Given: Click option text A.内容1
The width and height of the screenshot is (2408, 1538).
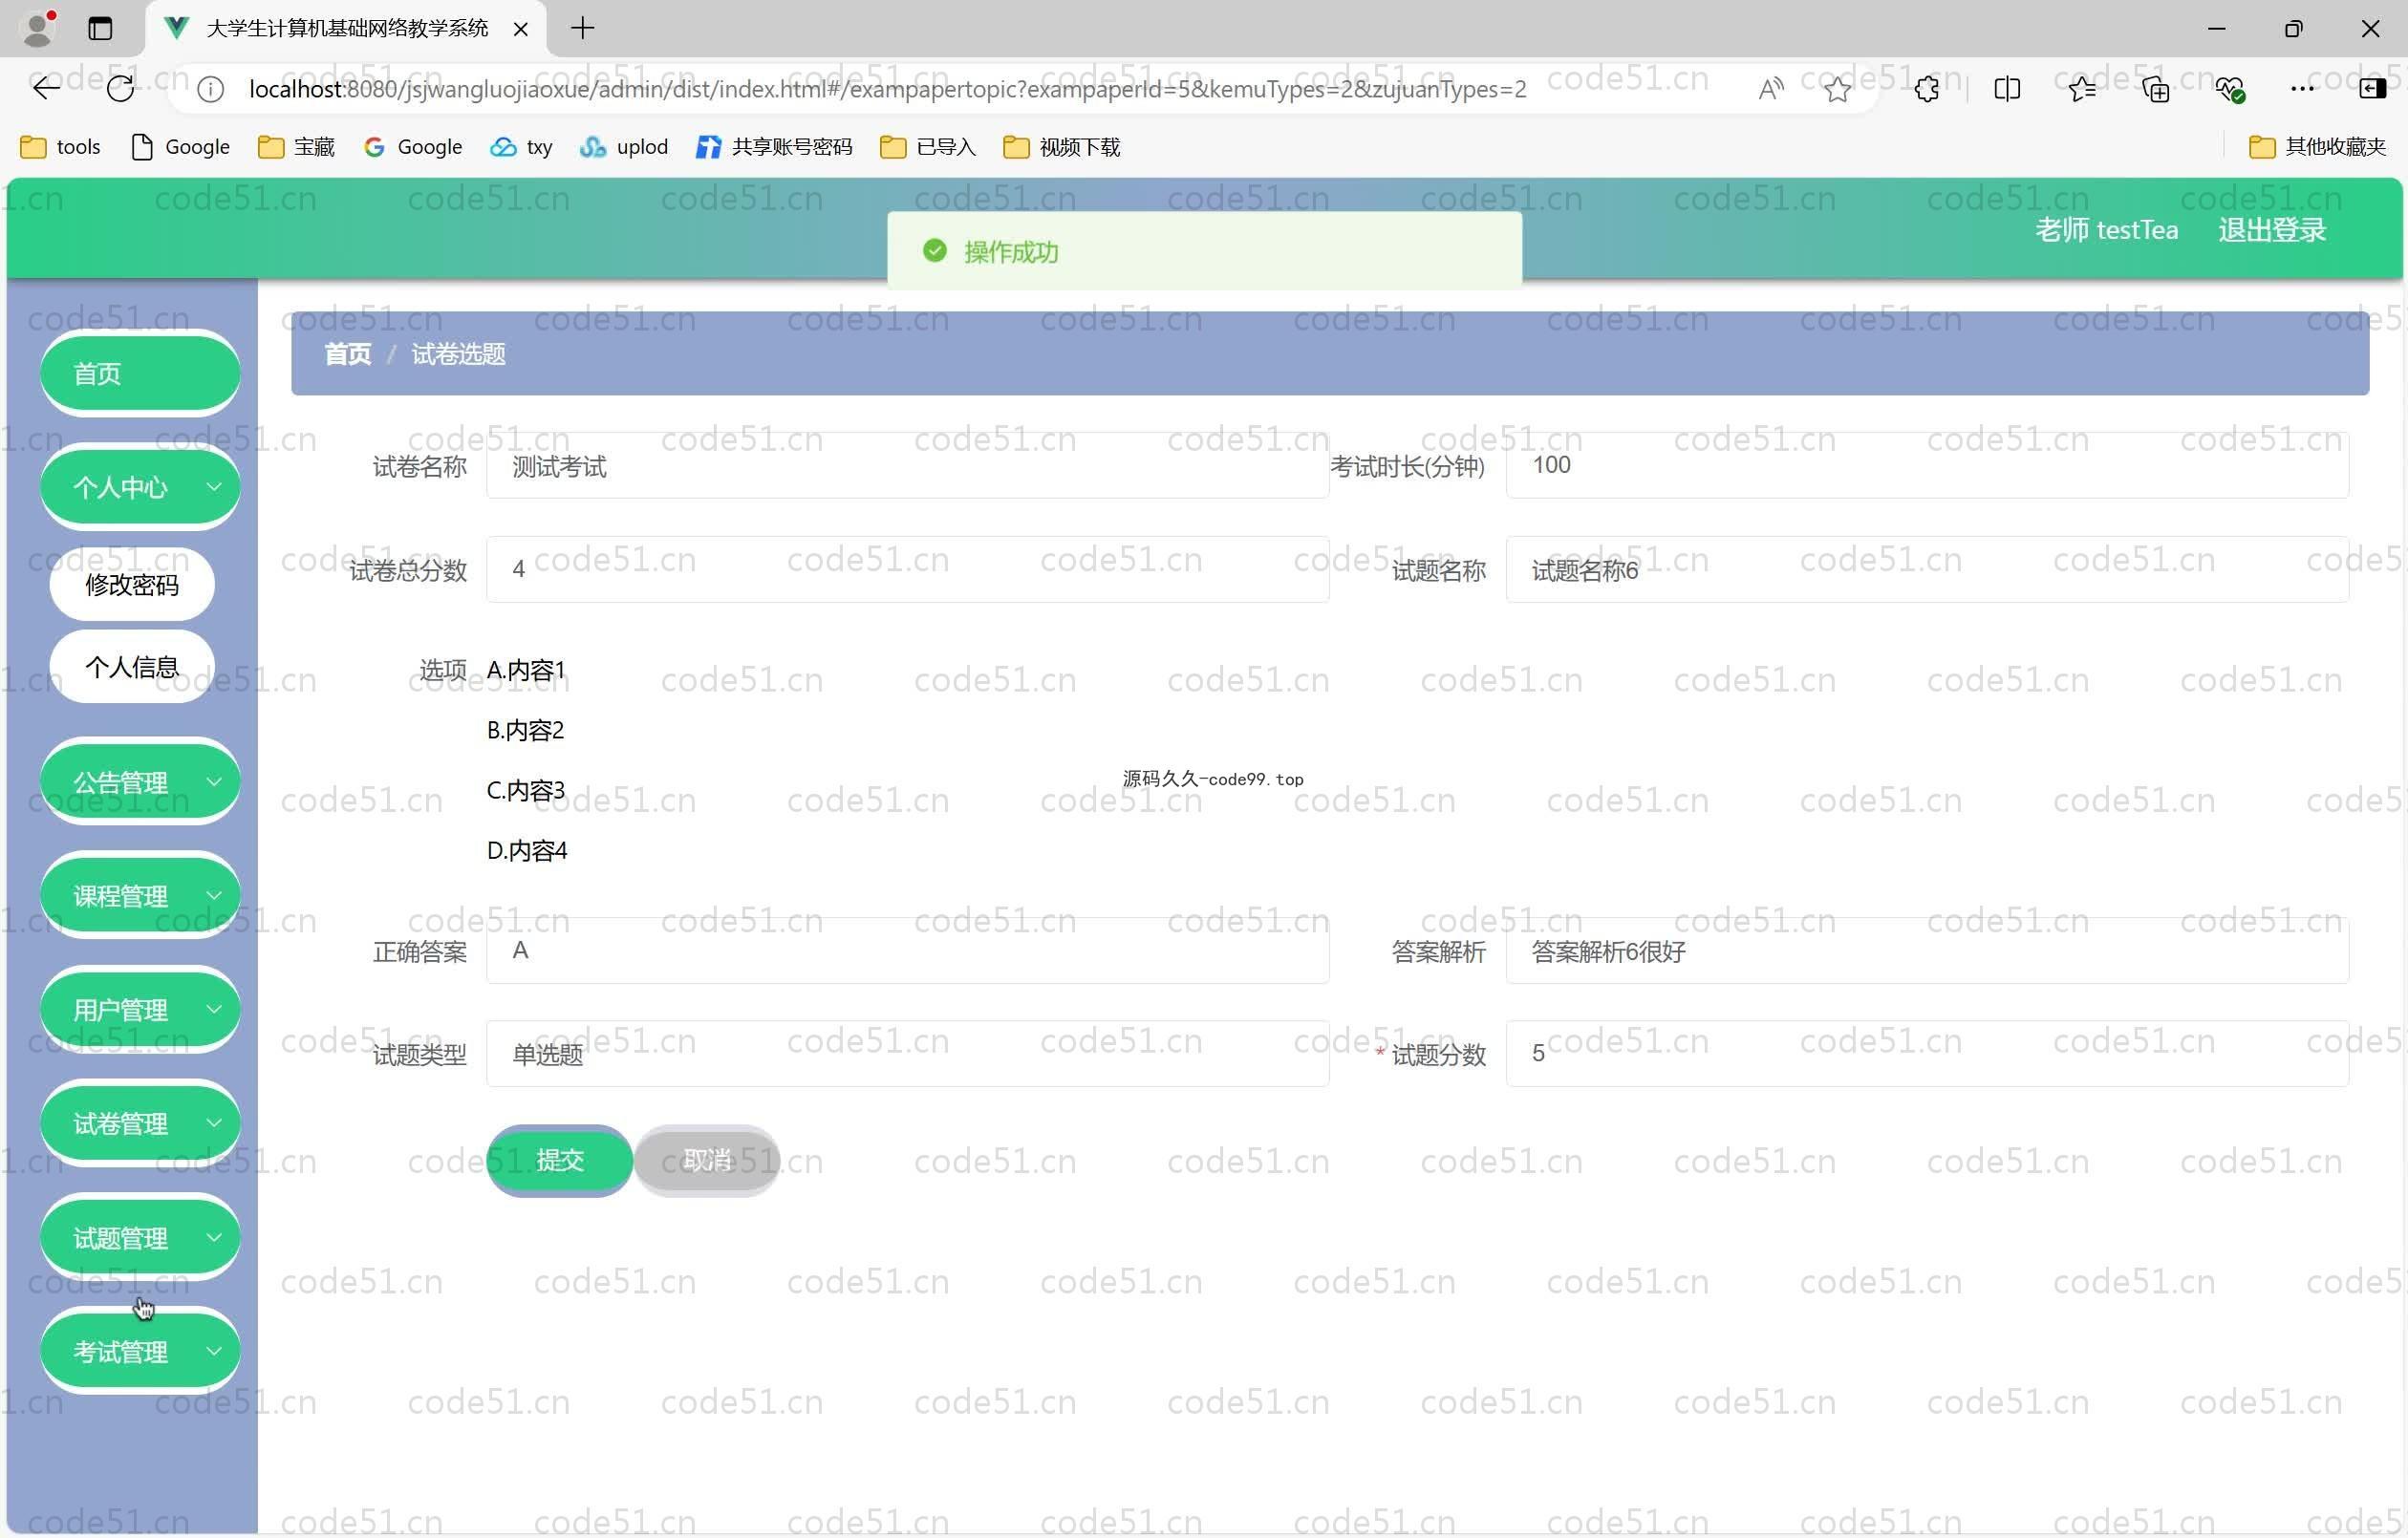Looking at the screenshot, I should click(x=526, y=670).
